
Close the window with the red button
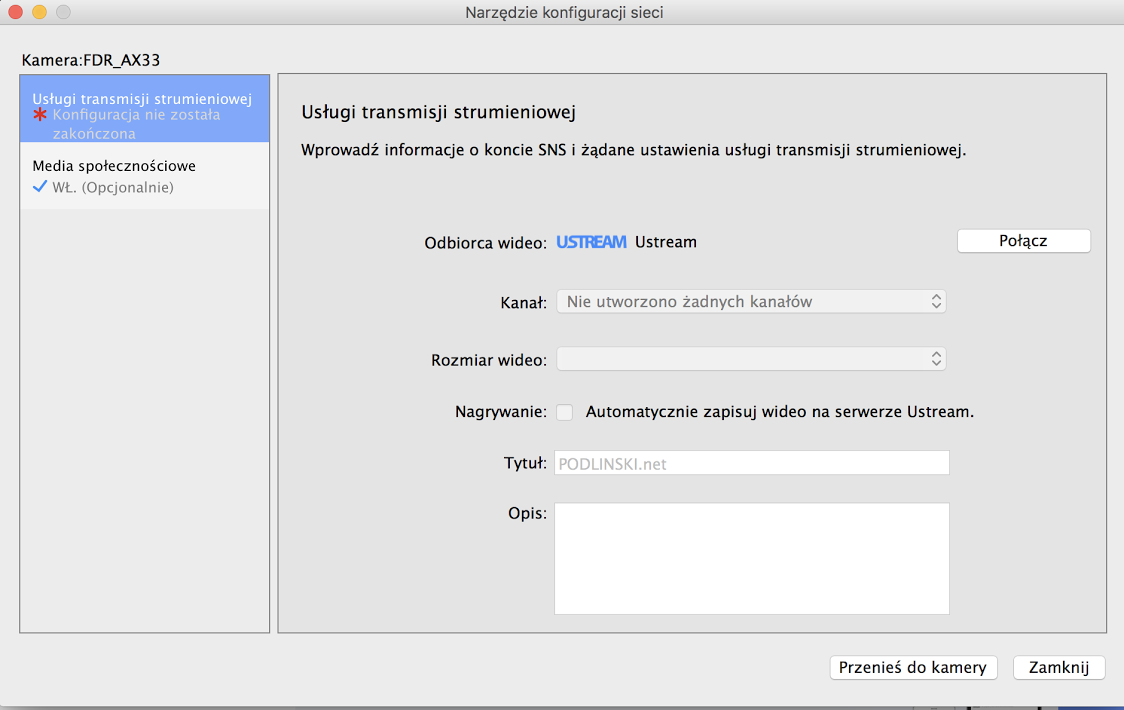pos(17,13)
